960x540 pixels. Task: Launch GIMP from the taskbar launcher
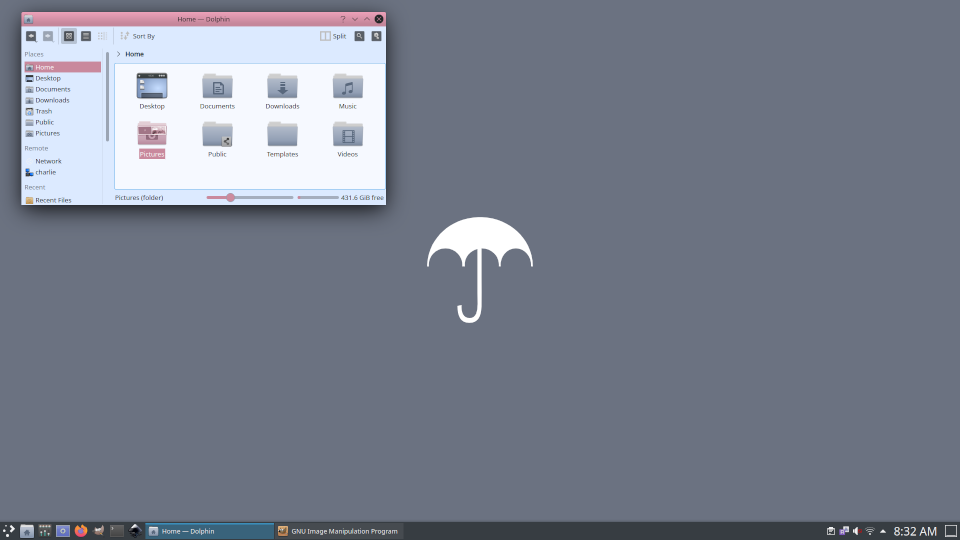pyautogui.click(x=99, y=531)
